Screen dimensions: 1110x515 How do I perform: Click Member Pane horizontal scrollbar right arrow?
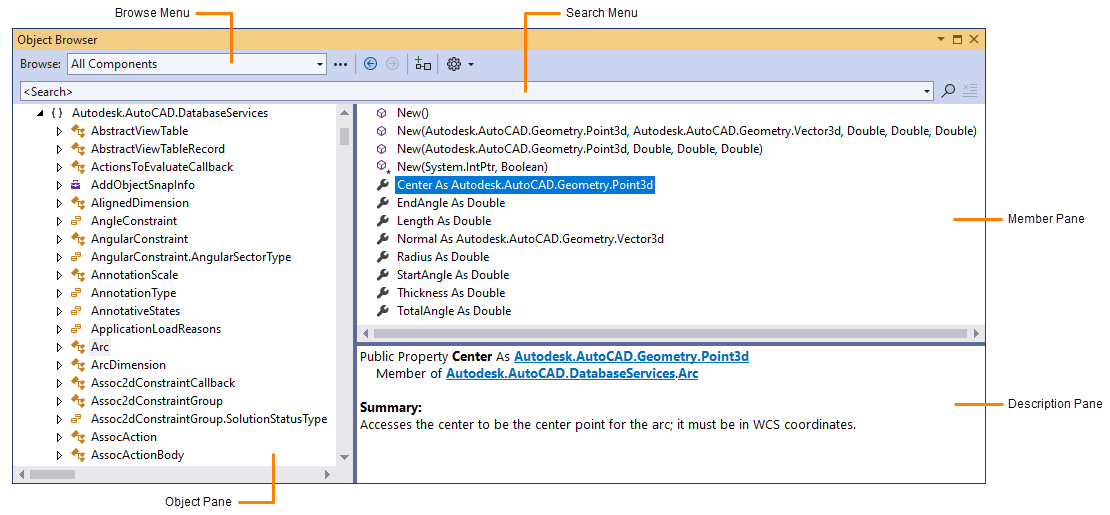coord(976,333)
